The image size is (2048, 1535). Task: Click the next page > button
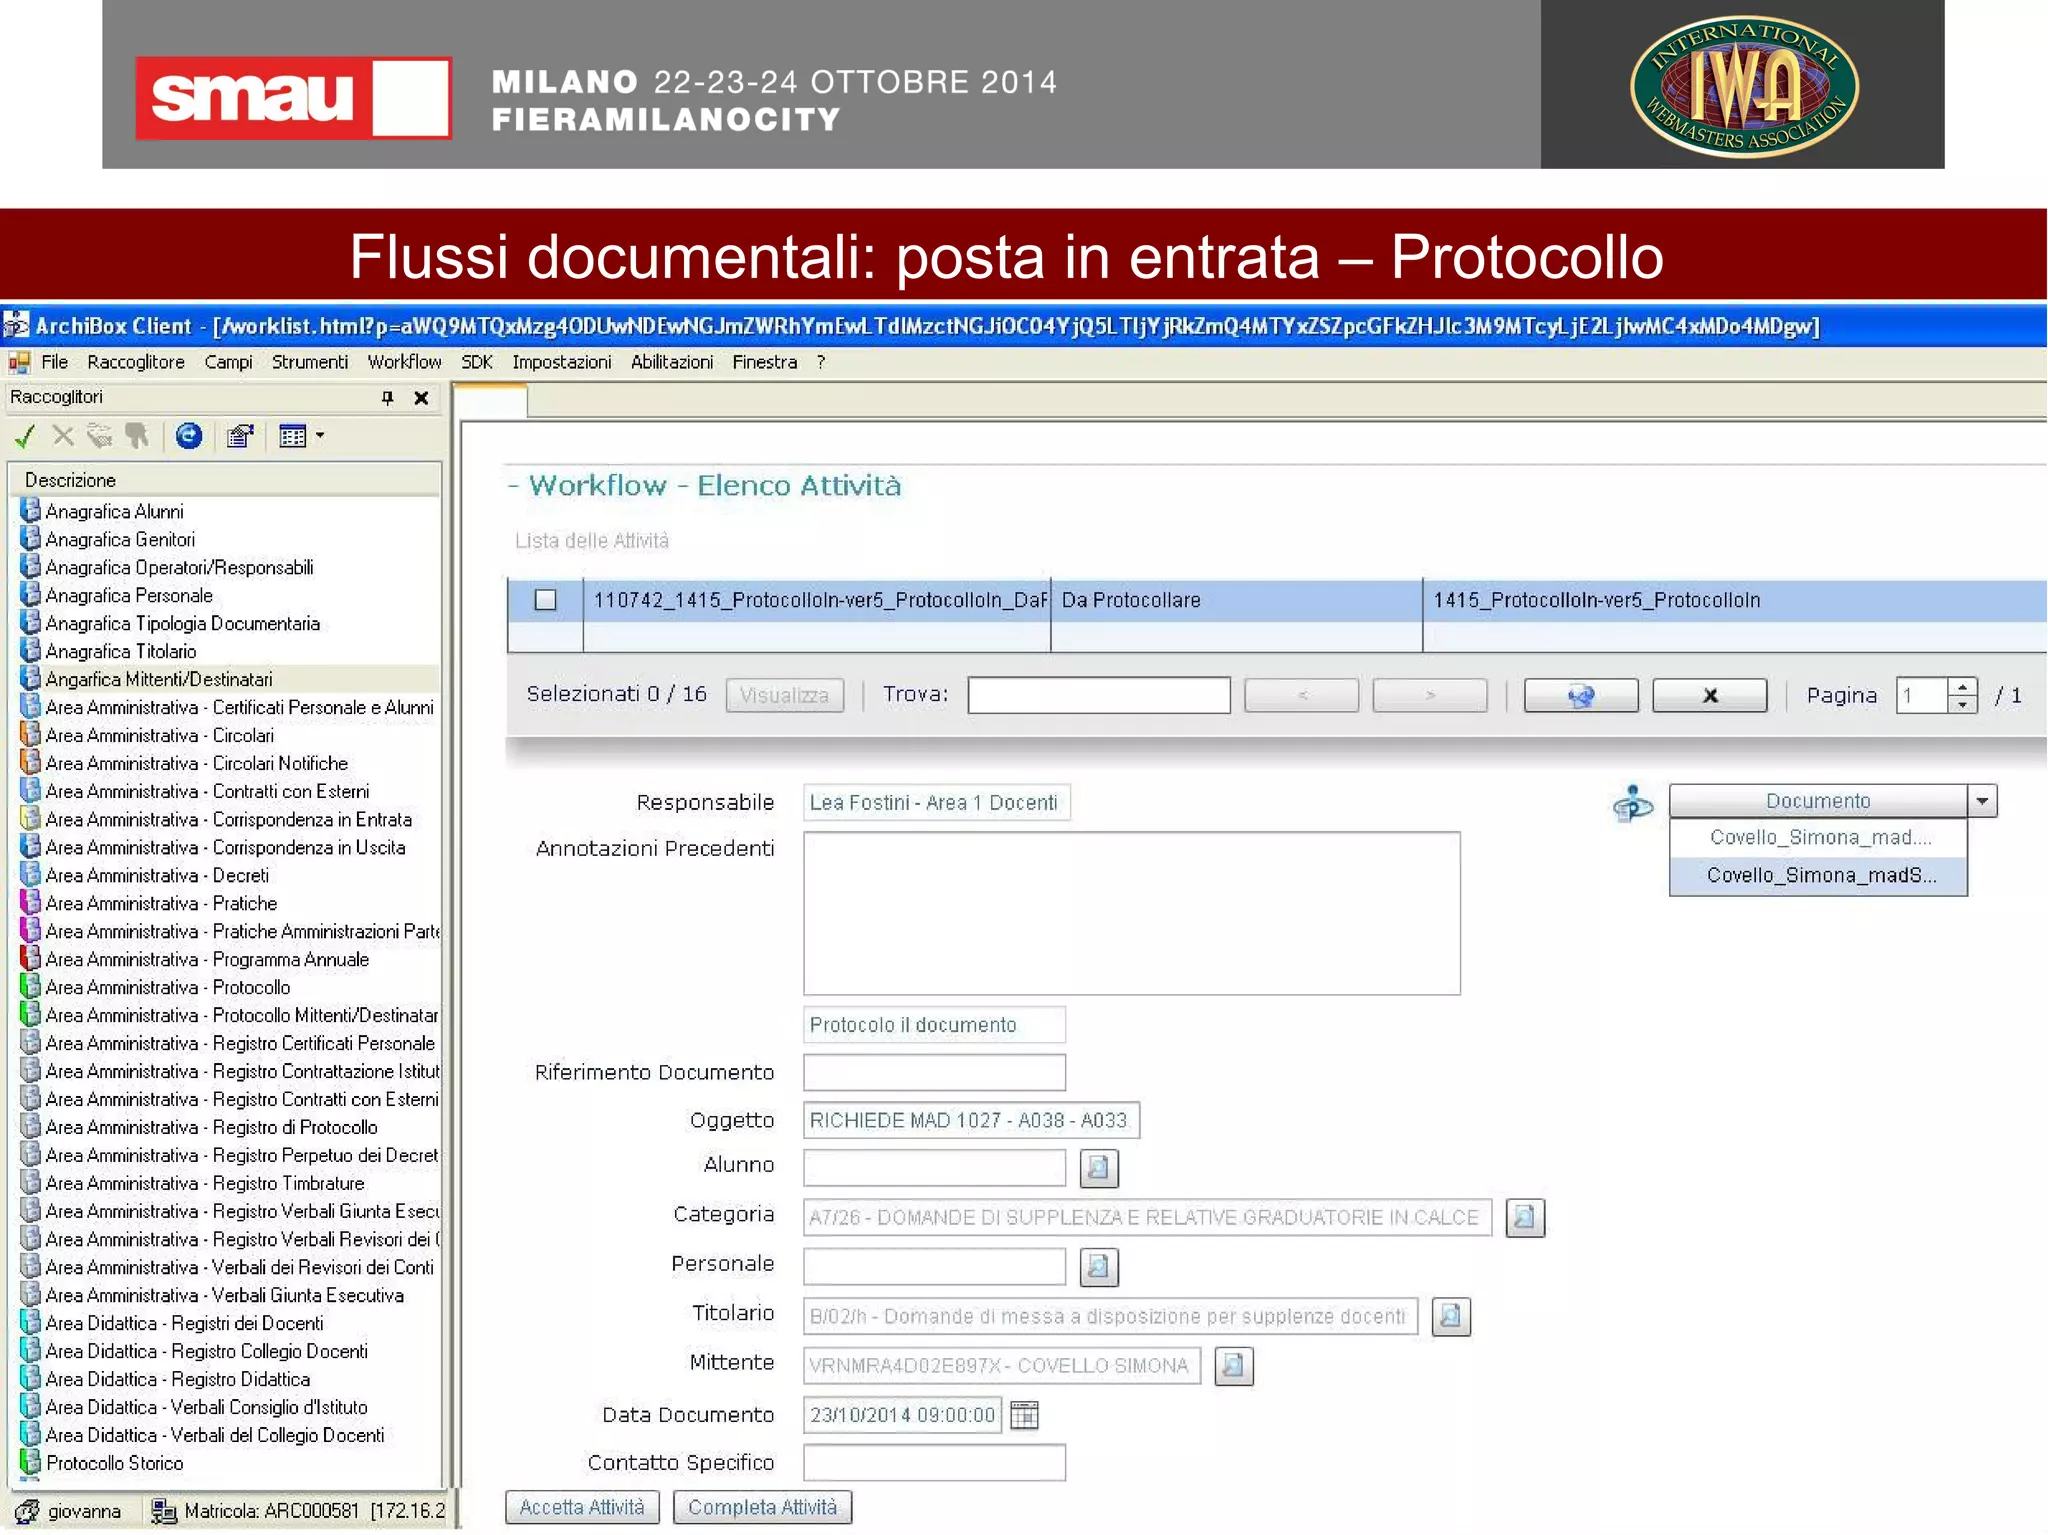point(1430,695)
